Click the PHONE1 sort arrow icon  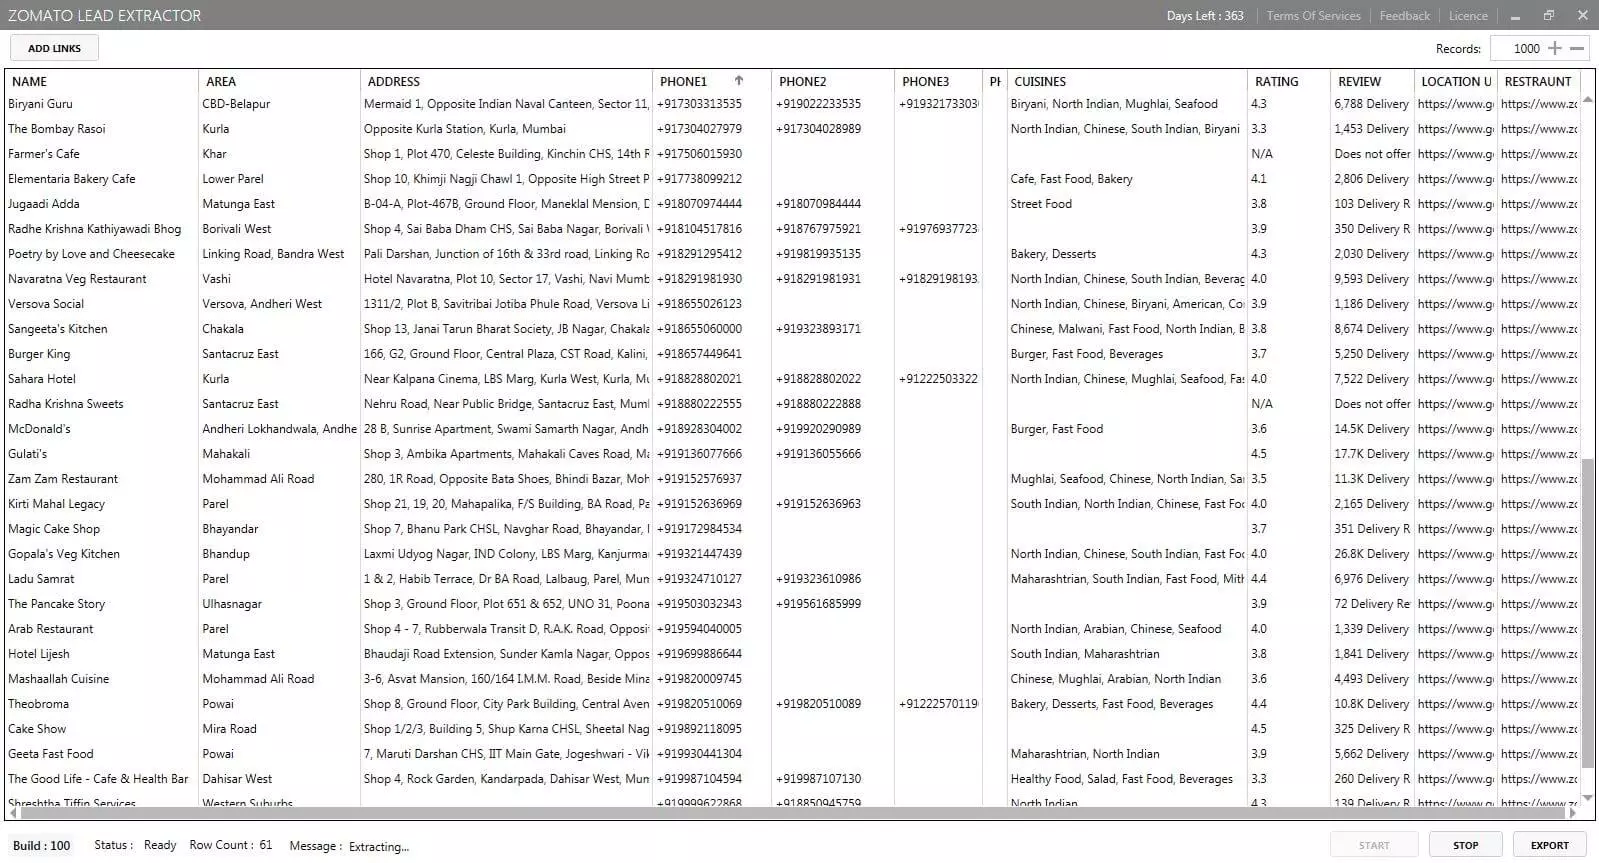point(739,81)
